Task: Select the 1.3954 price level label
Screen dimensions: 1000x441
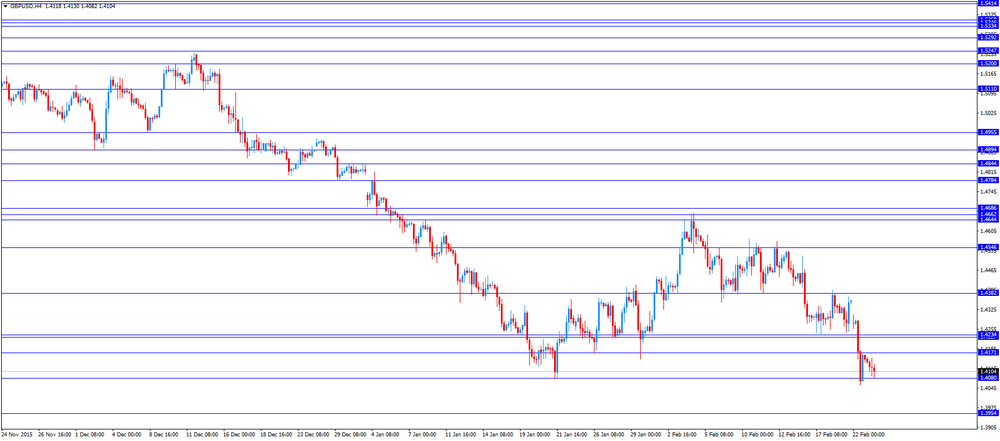Action: point(987,413)
